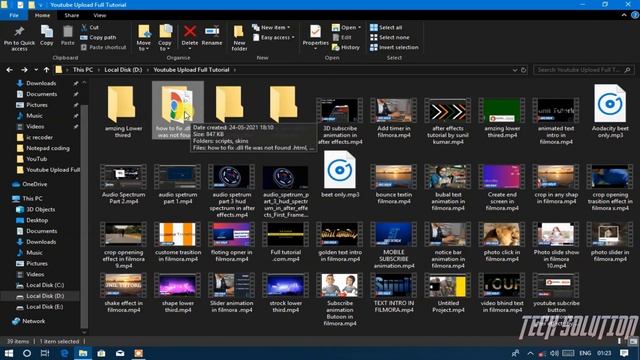The width and height of the screenshot is (640, 360).
Task: Select the amzing Lower thired folder
Action: pos(123,111)
